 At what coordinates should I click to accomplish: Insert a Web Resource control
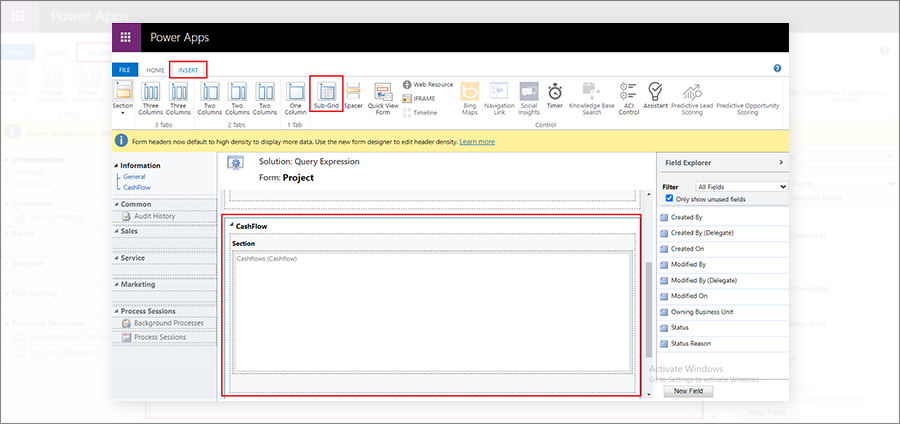click(x=428, y=84)
